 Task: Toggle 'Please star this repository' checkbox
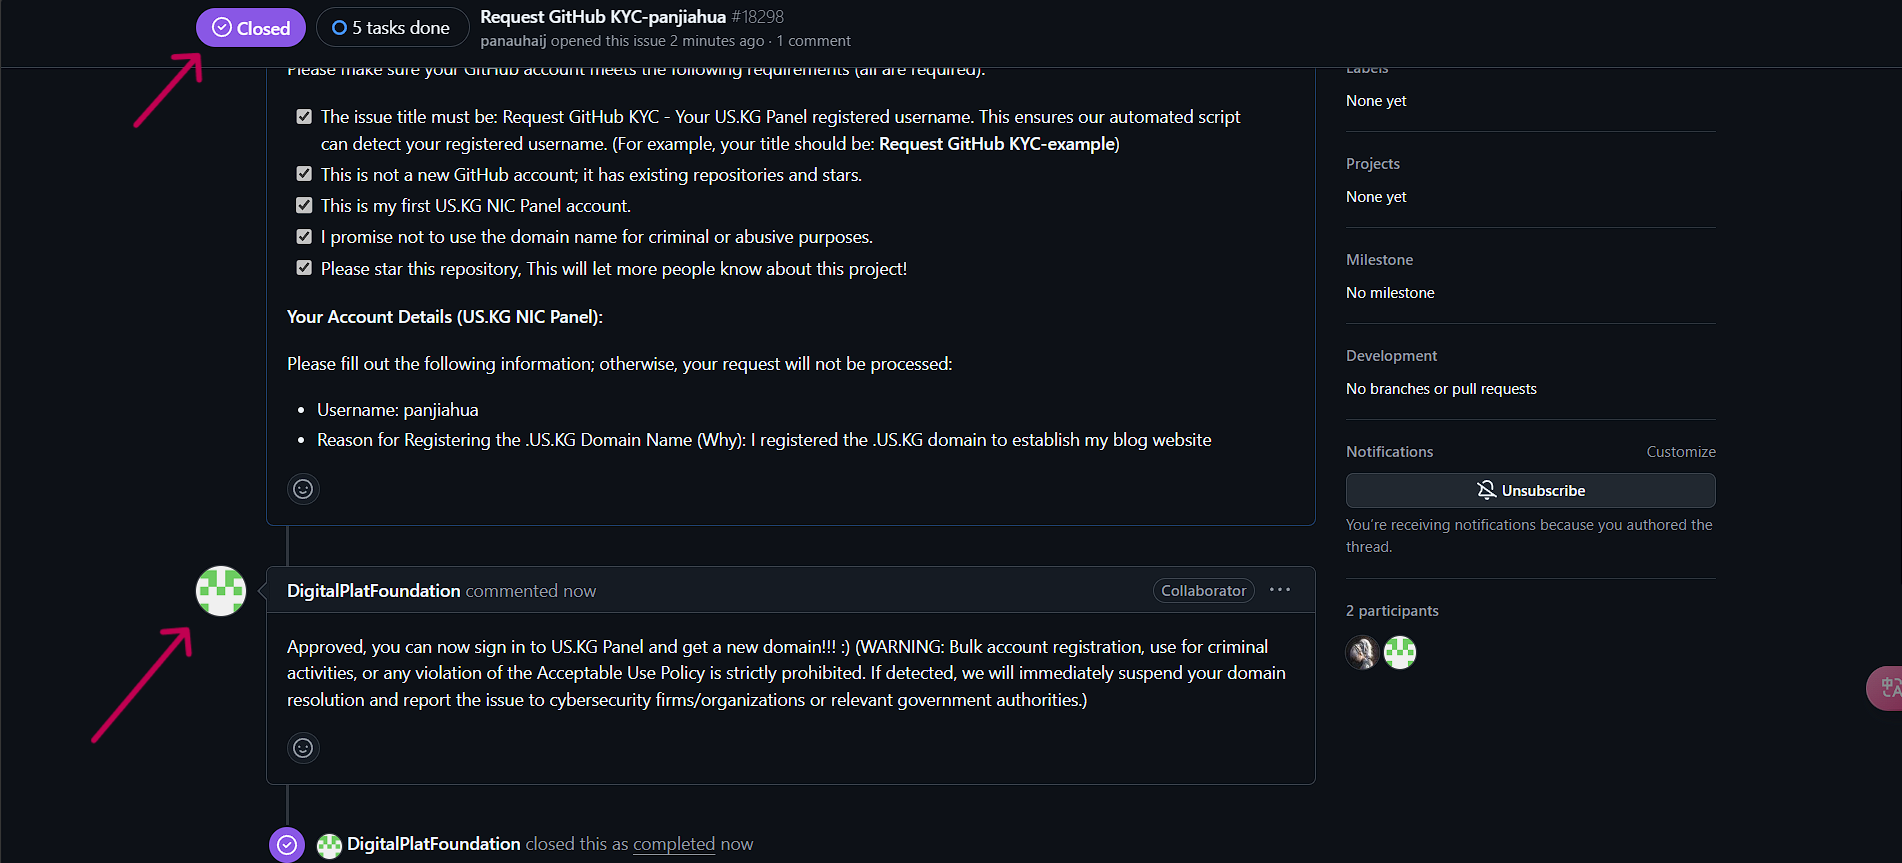(x=304, y=268)
